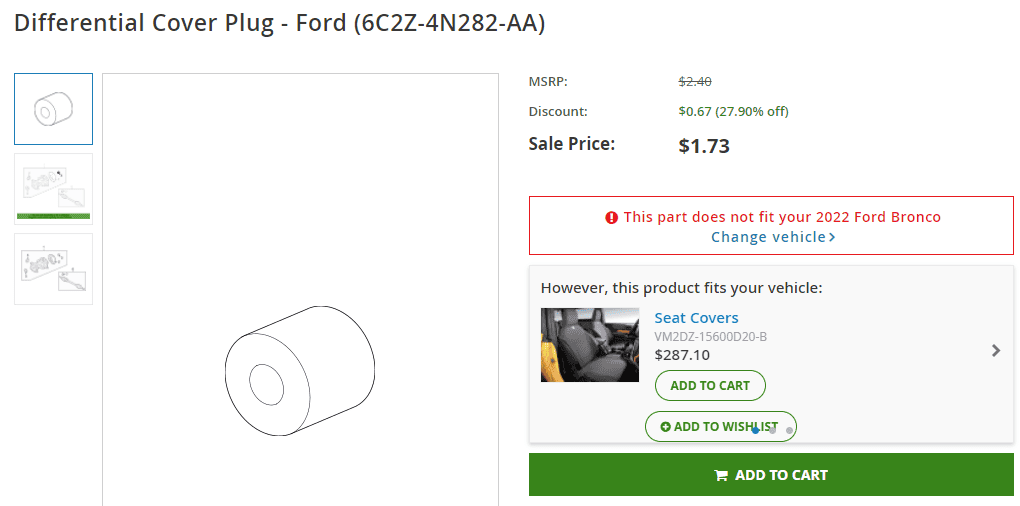Screen dimensions: 1020x506
Task: Click the chevron beside Change vehicle
Action: [x=832, y=237]
